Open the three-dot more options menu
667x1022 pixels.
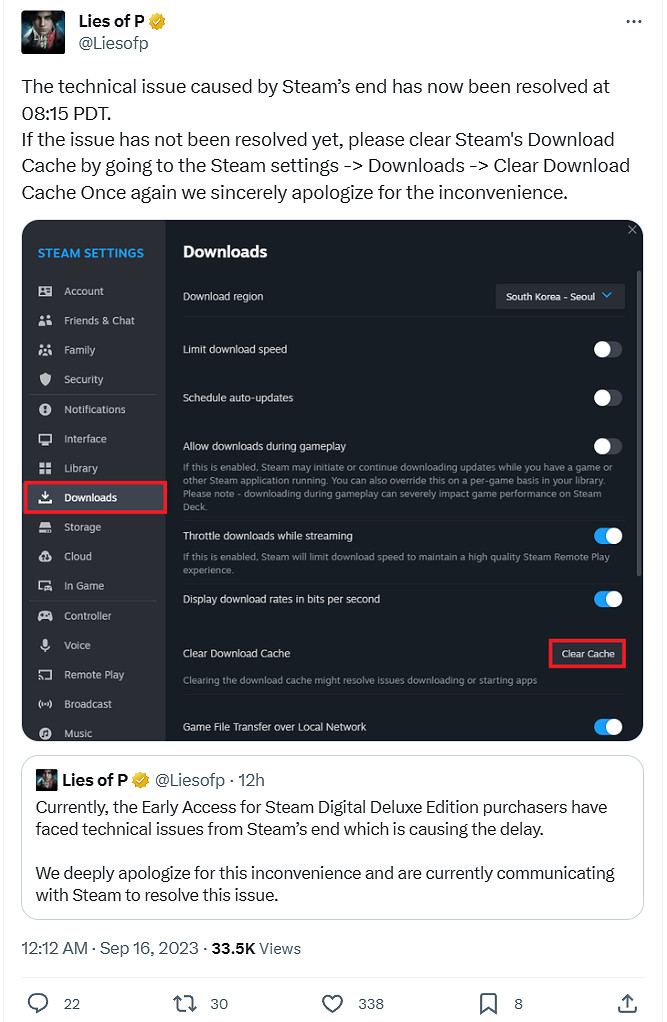(633, 21)
